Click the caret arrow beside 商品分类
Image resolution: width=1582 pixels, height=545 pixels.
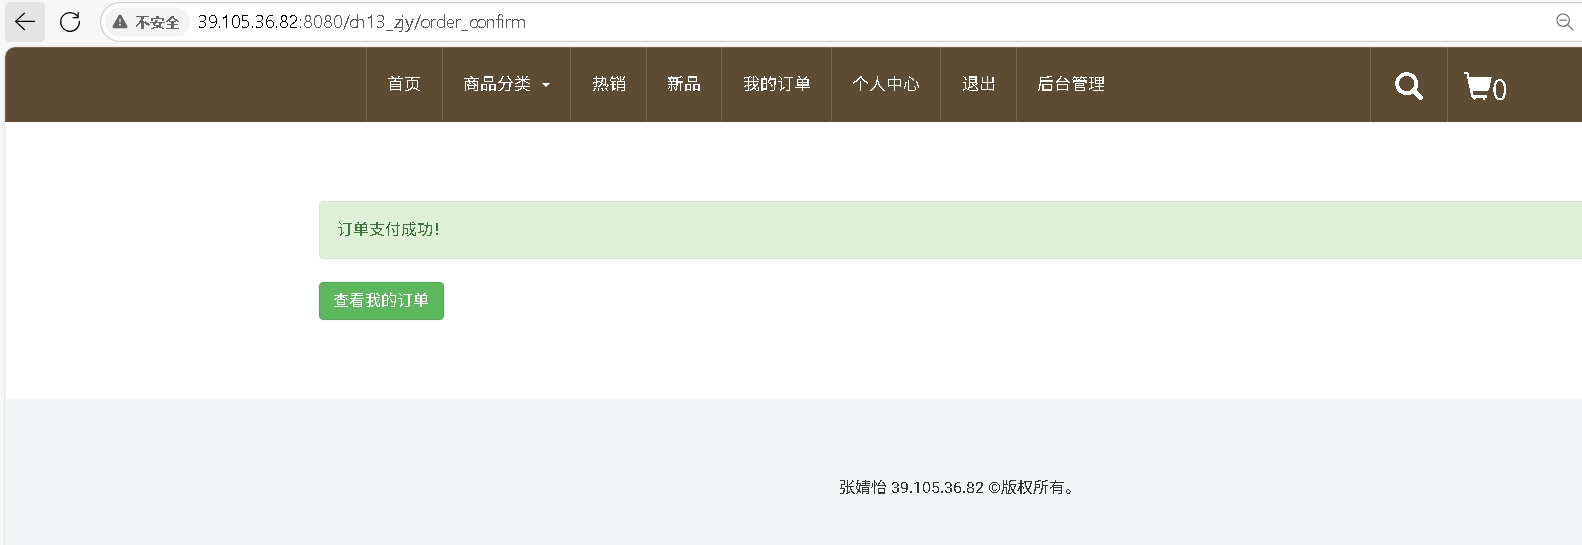(x=546, y=86)
